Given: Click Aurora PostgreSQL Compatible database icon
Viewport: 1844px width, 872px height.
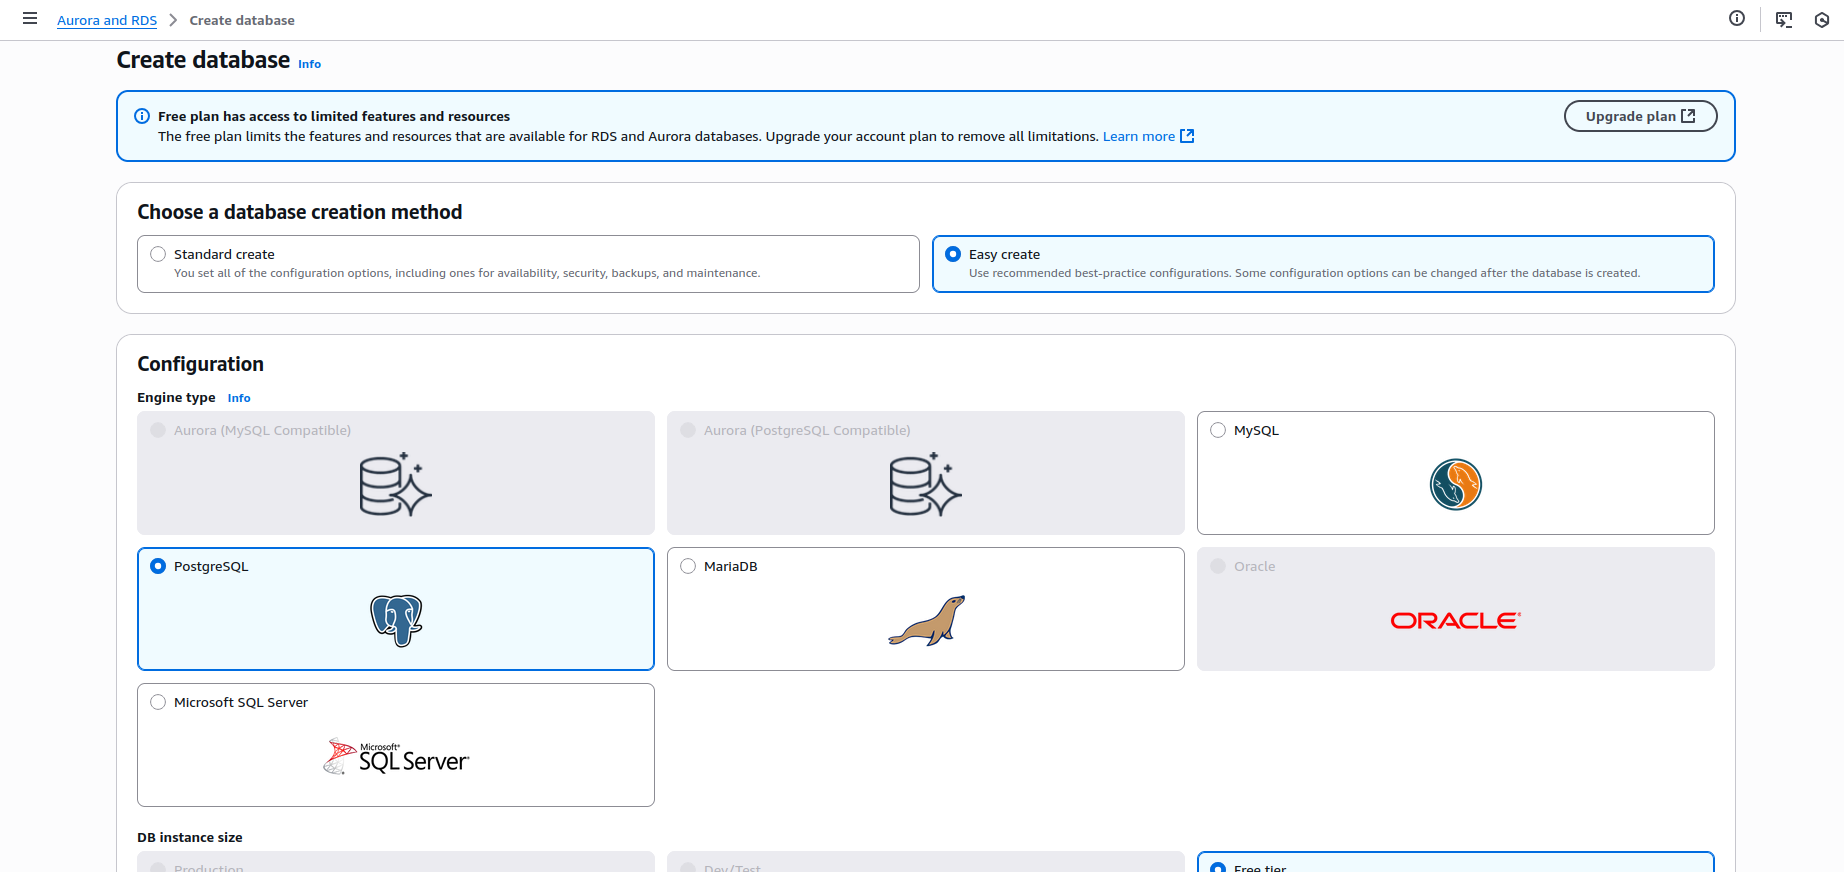Looking at the screenshot, I should tap(926, 484).
